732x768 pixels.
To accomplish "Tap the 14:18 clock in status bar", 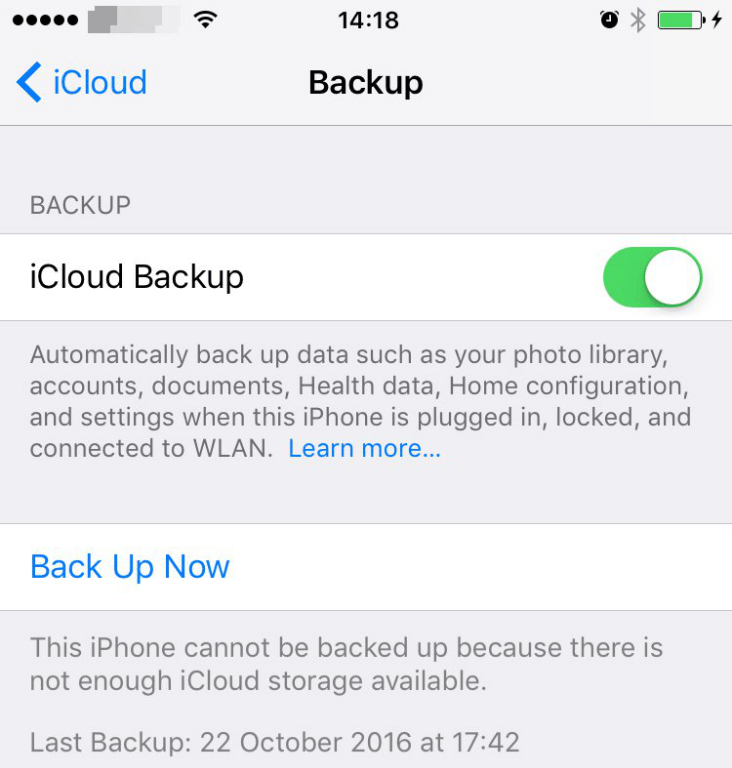I will click(x=368, y=21).
